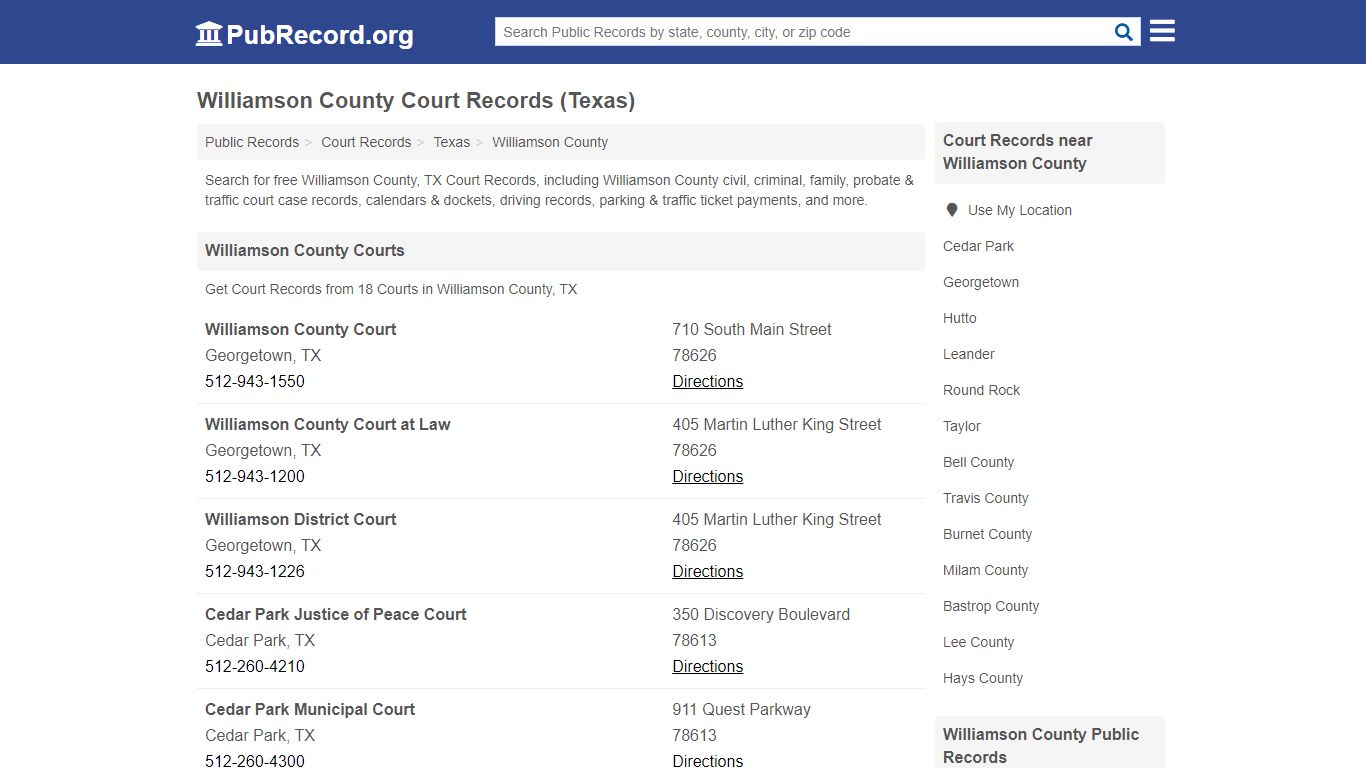Get Directions for Williamson District Court
This screenshot has width=1366, height=768.
coord(708,571)
